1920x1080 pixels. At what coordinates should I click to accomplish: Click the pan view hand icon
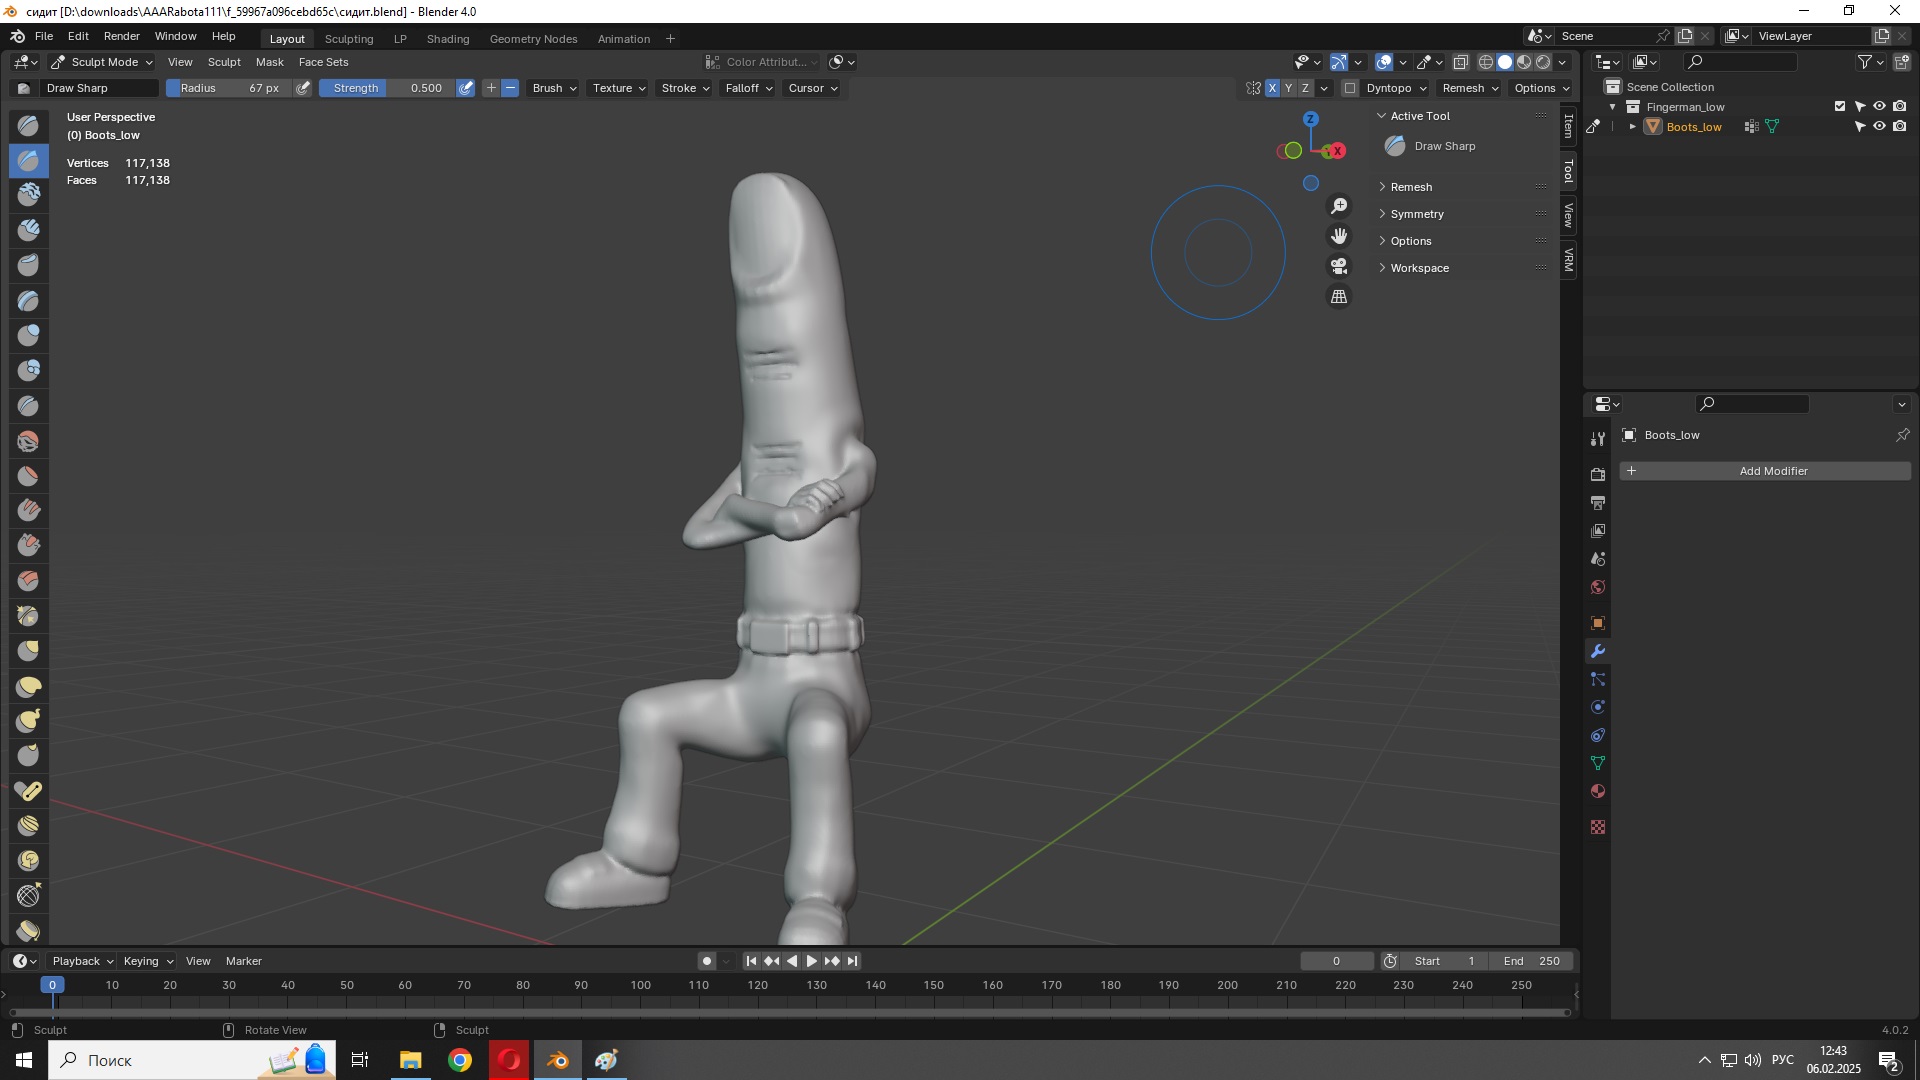pos(1339,236)
